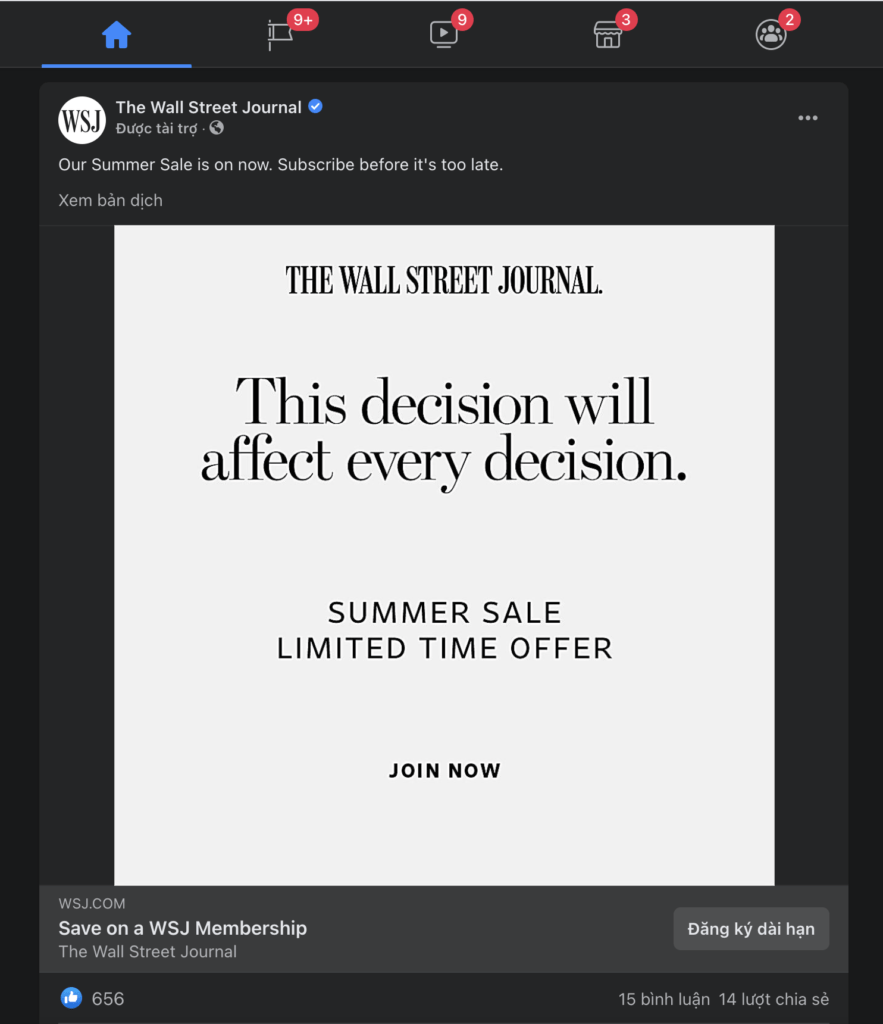Go to the Facebook Home tab
The width and height of the screenshot is (883, 1024).
tap(116, 35)
